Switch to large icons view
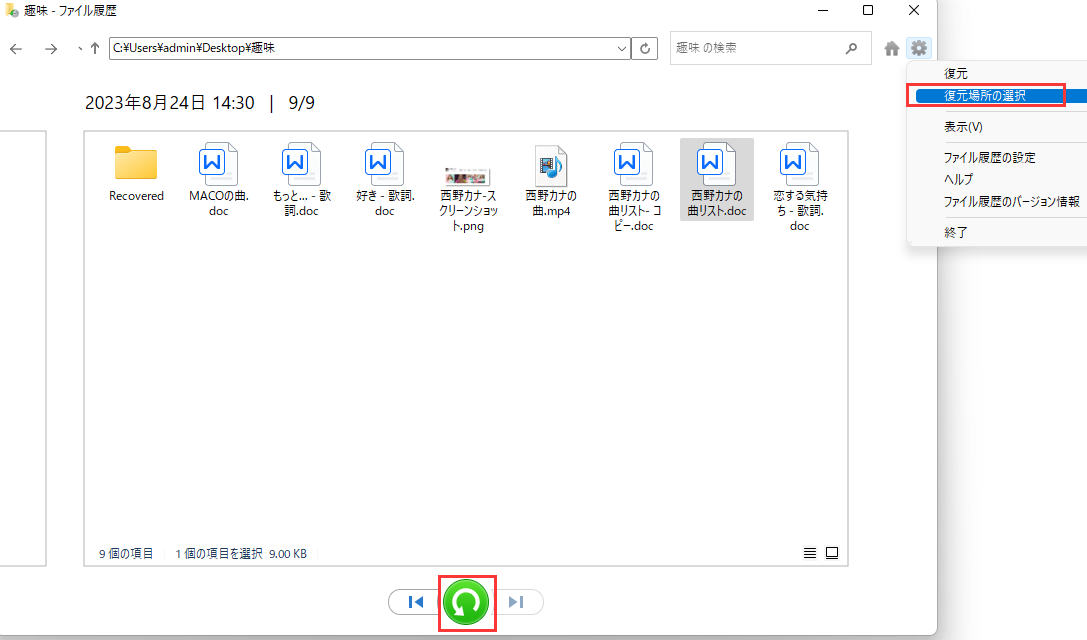 pos(831,553)
